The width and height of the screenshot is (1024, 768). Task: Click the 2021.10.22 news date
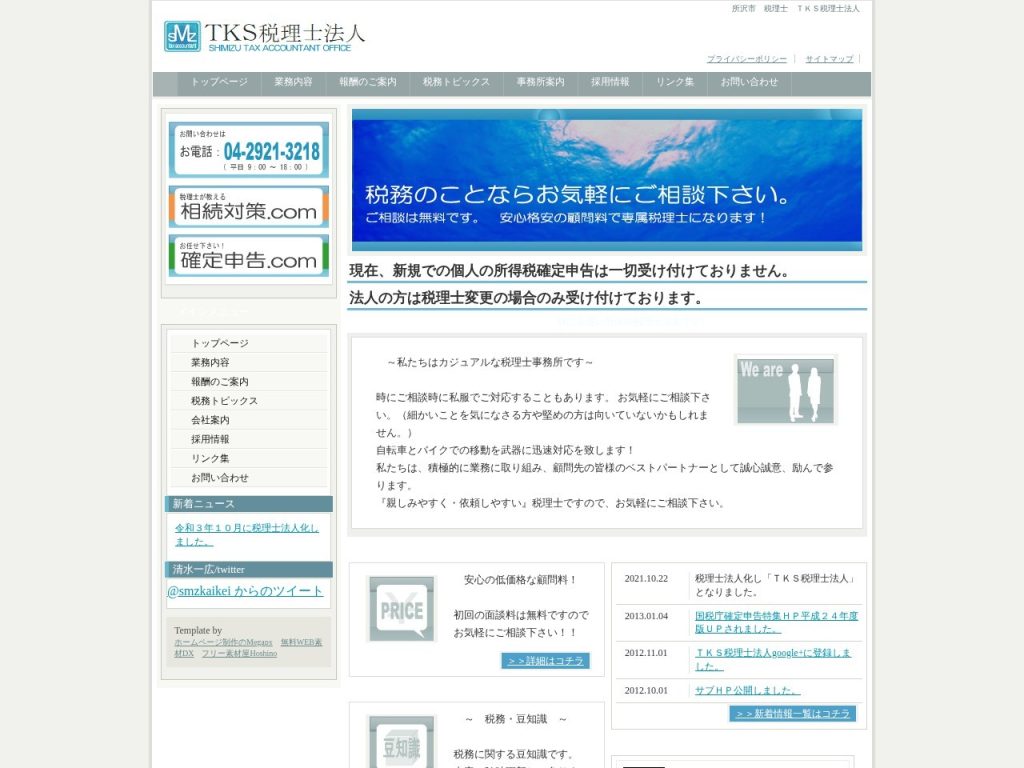point(646,579)
